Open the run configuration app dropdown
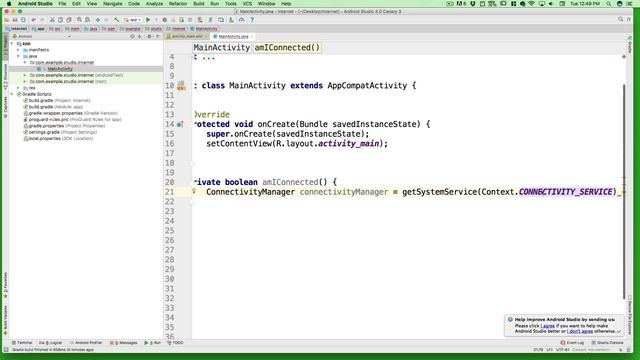 coord(133,20)
